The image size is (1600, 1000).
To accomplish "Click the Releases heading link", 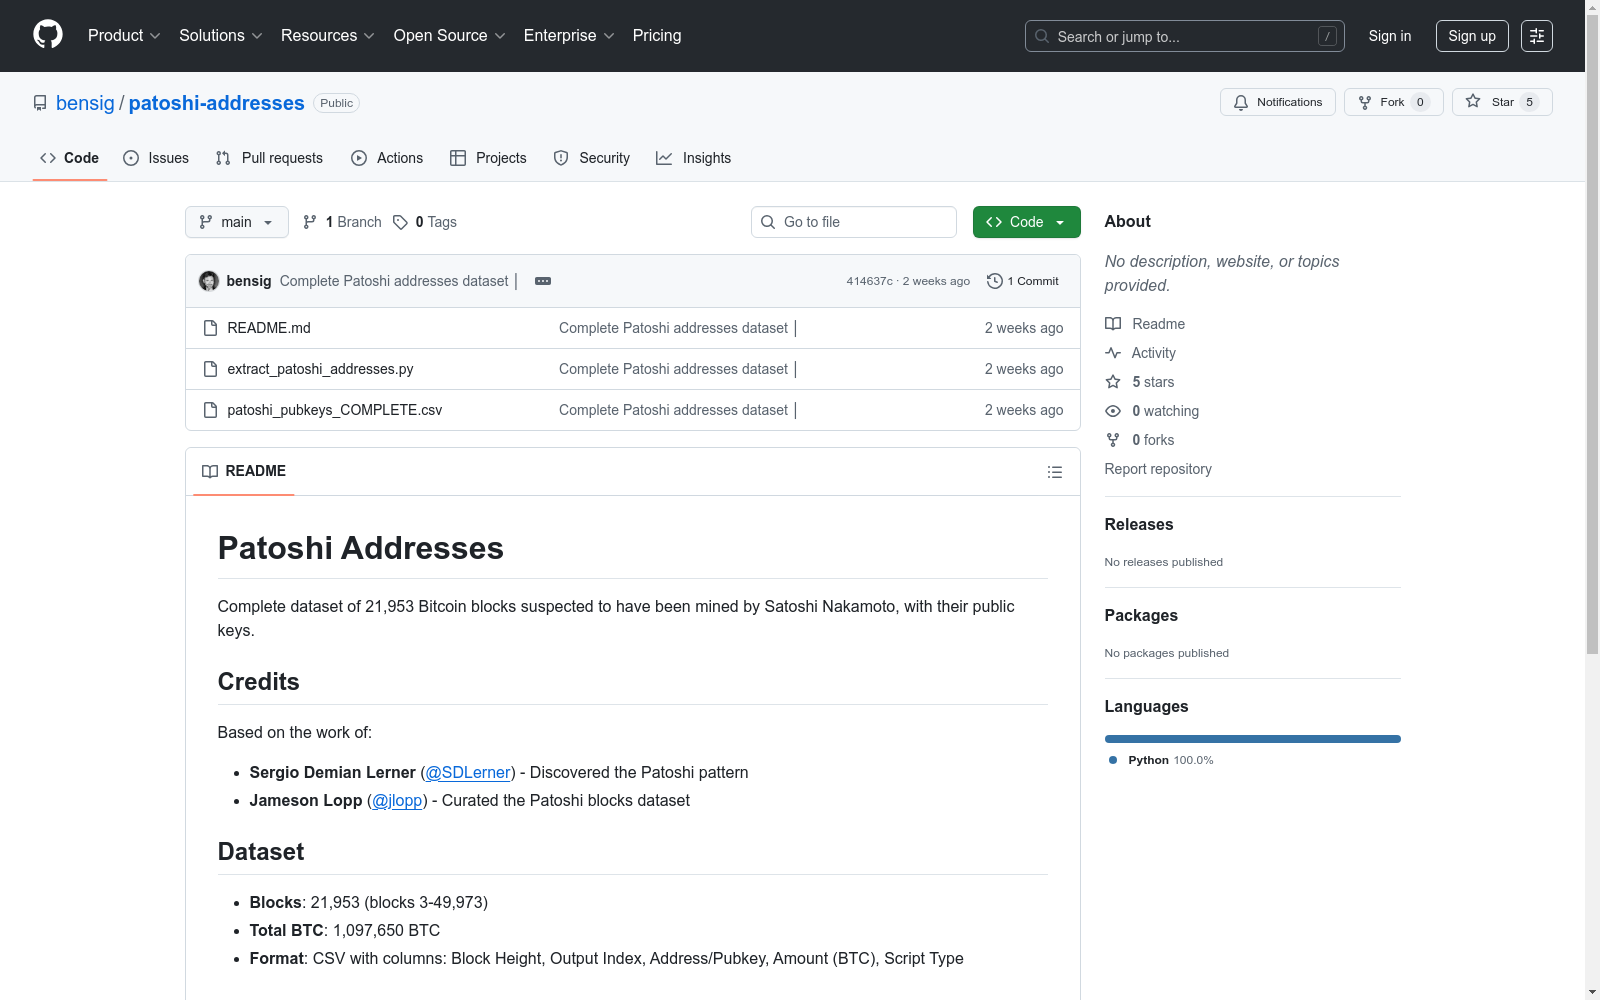I will click(x=1139, y=524).
